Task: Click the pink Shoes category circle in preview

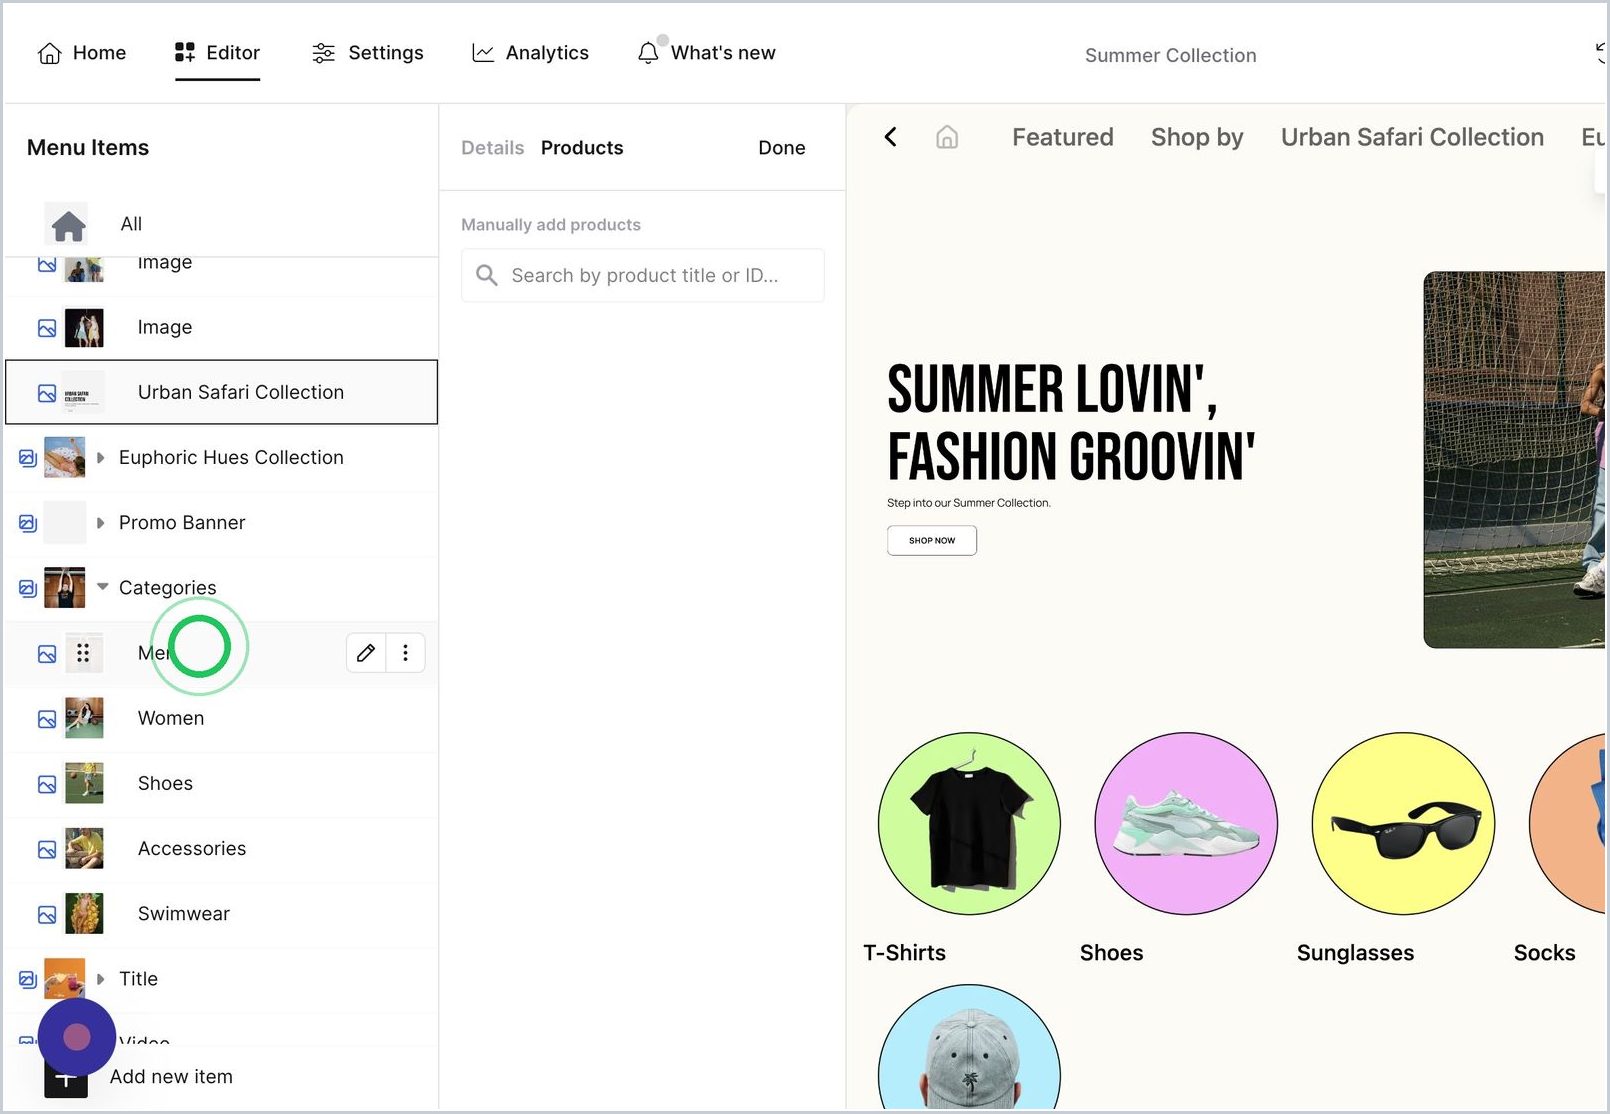Action: (x=1186, y=823)
